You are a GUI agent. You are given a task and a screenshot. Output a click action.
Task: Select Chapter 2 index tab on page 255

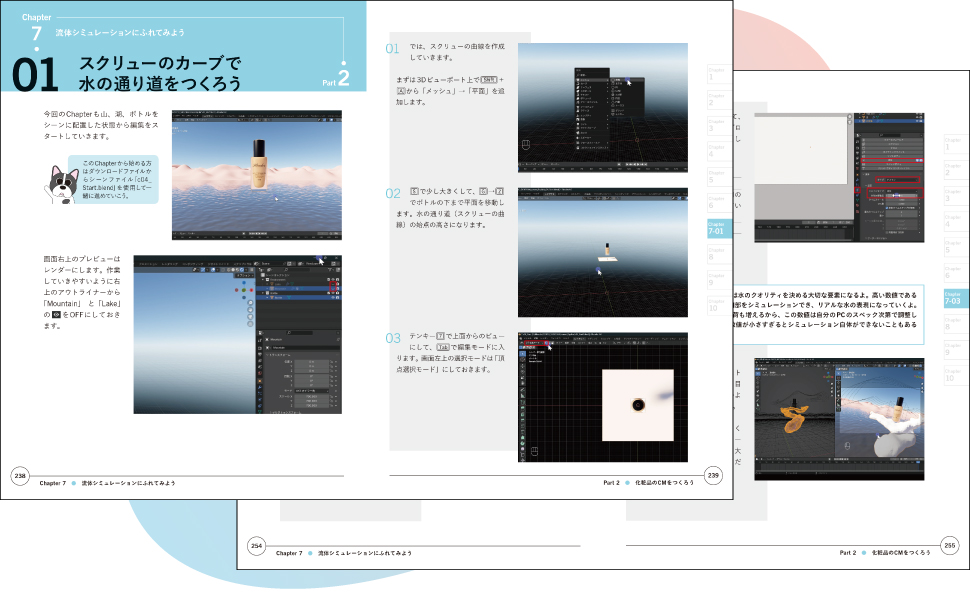coord(955,170)
